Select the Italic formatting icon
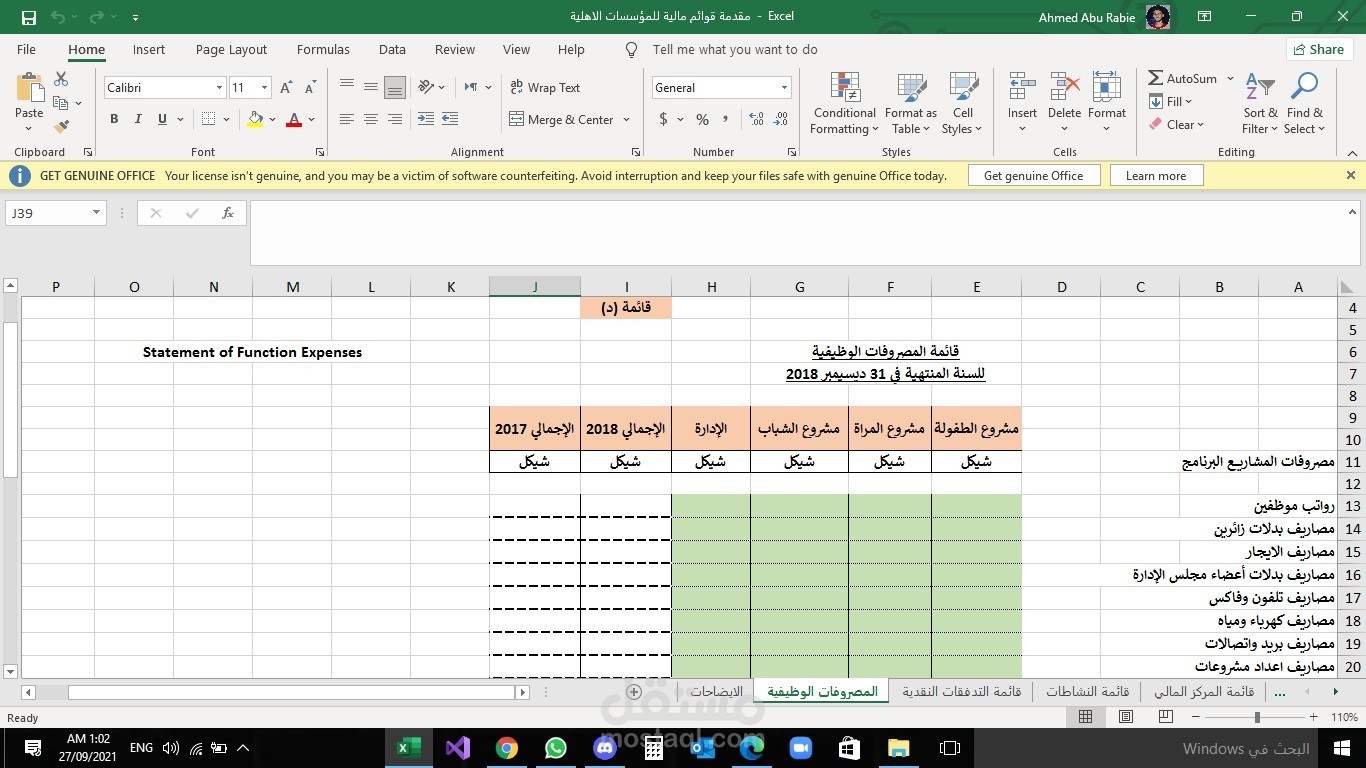 [x=137, y=119]
